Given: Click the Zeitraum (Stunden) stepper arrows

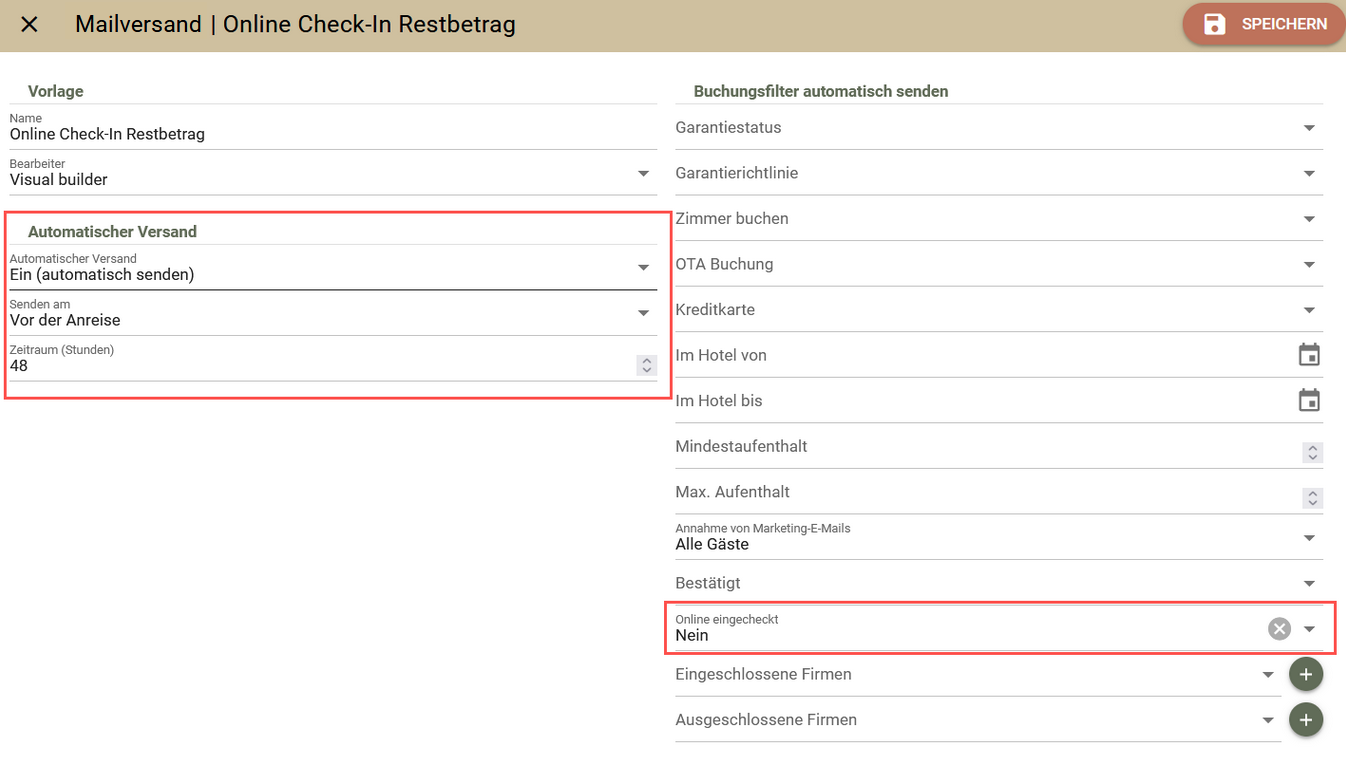Looking at the screenshot, I should tap(646, 366).
